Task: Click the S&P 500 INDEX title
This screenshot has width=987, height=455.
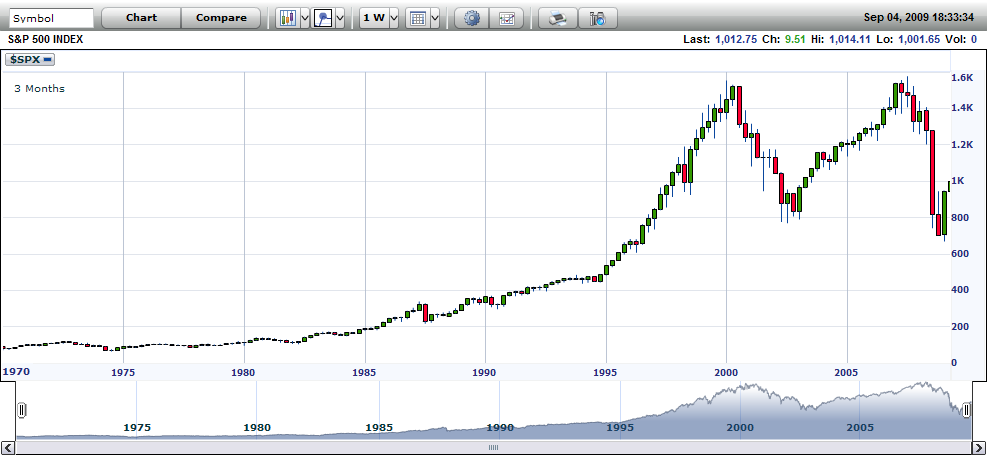Action: [45, 40]
